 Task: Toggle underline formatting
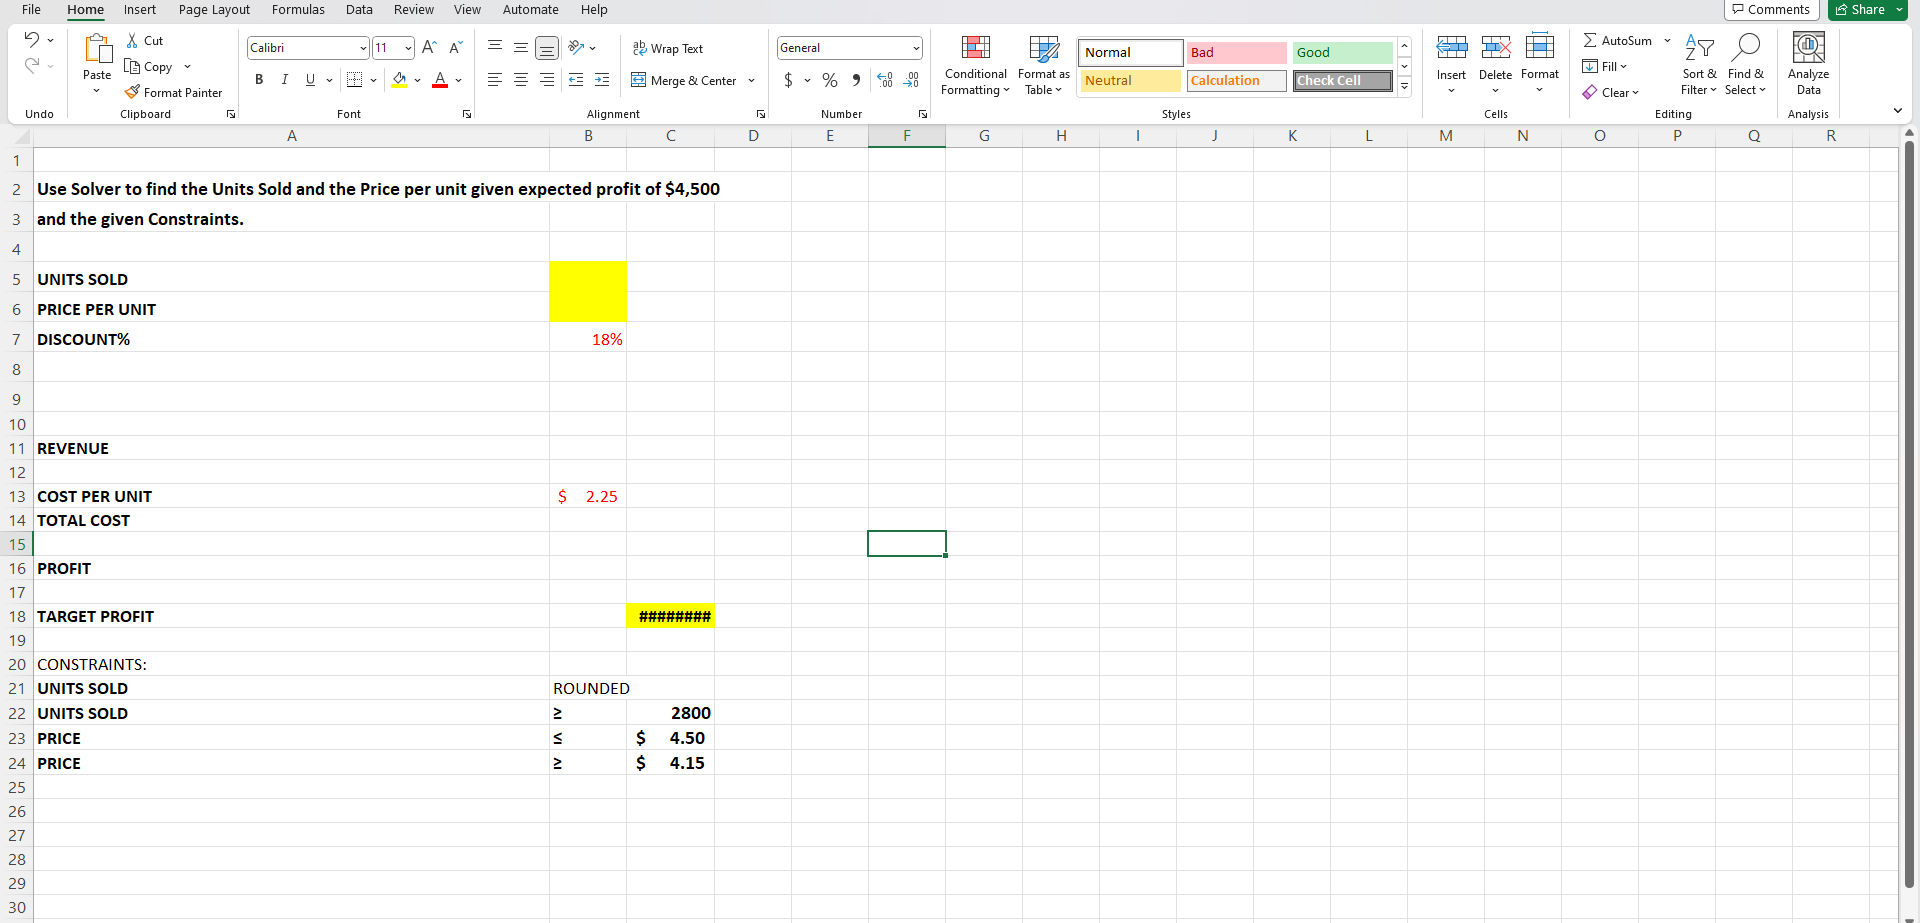coord(310,80)
